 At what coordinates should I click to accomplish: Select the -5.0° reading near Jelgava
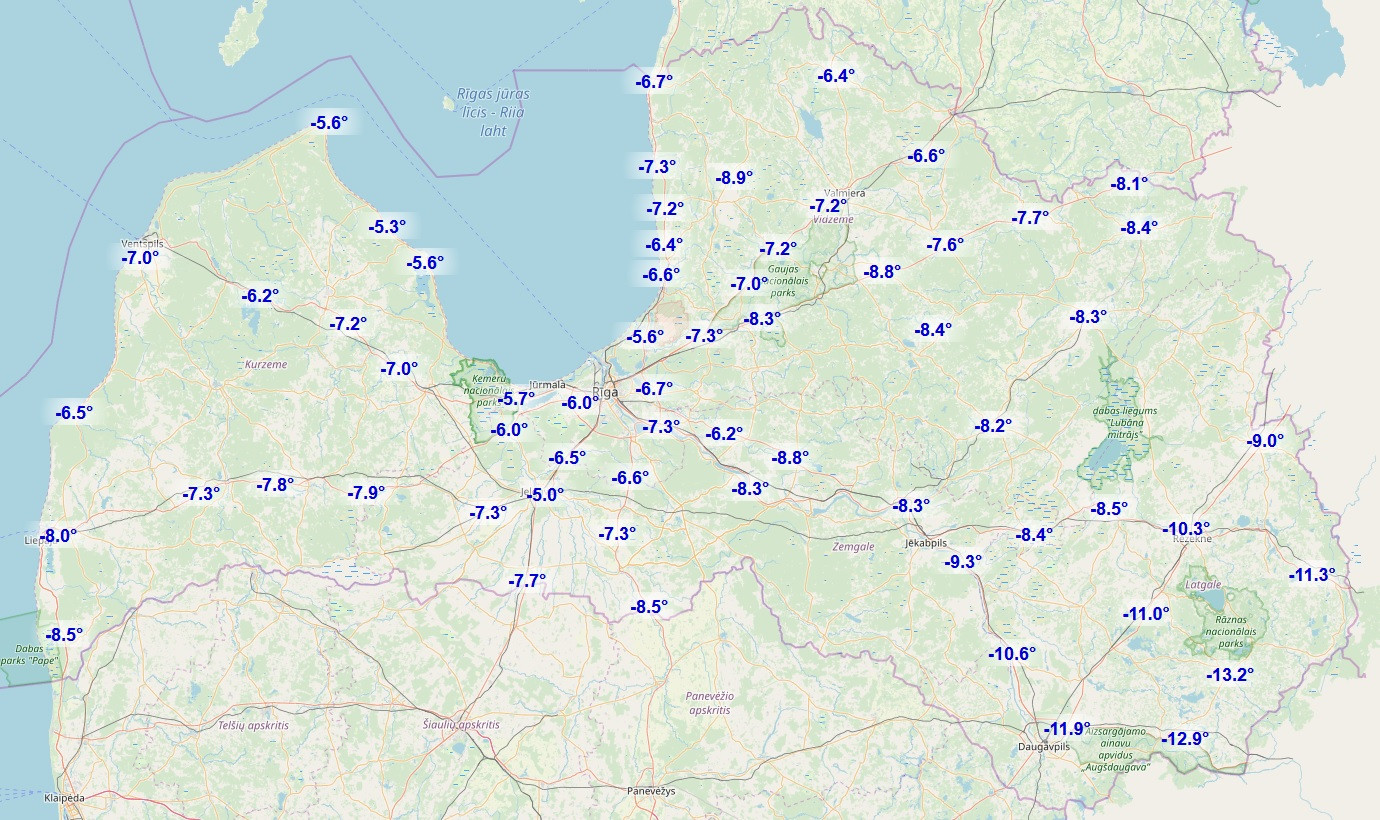(x=545, y=495)
